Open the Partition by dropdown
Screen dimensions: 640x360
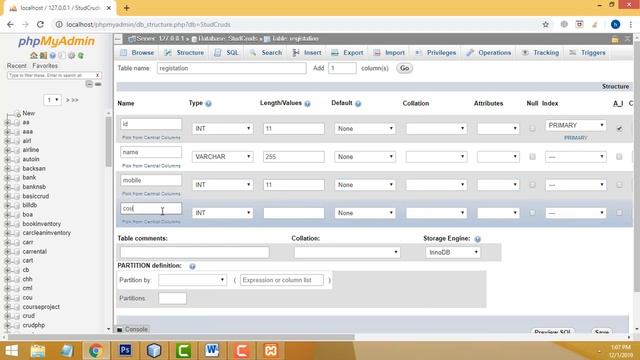click(x=192, y=280)
